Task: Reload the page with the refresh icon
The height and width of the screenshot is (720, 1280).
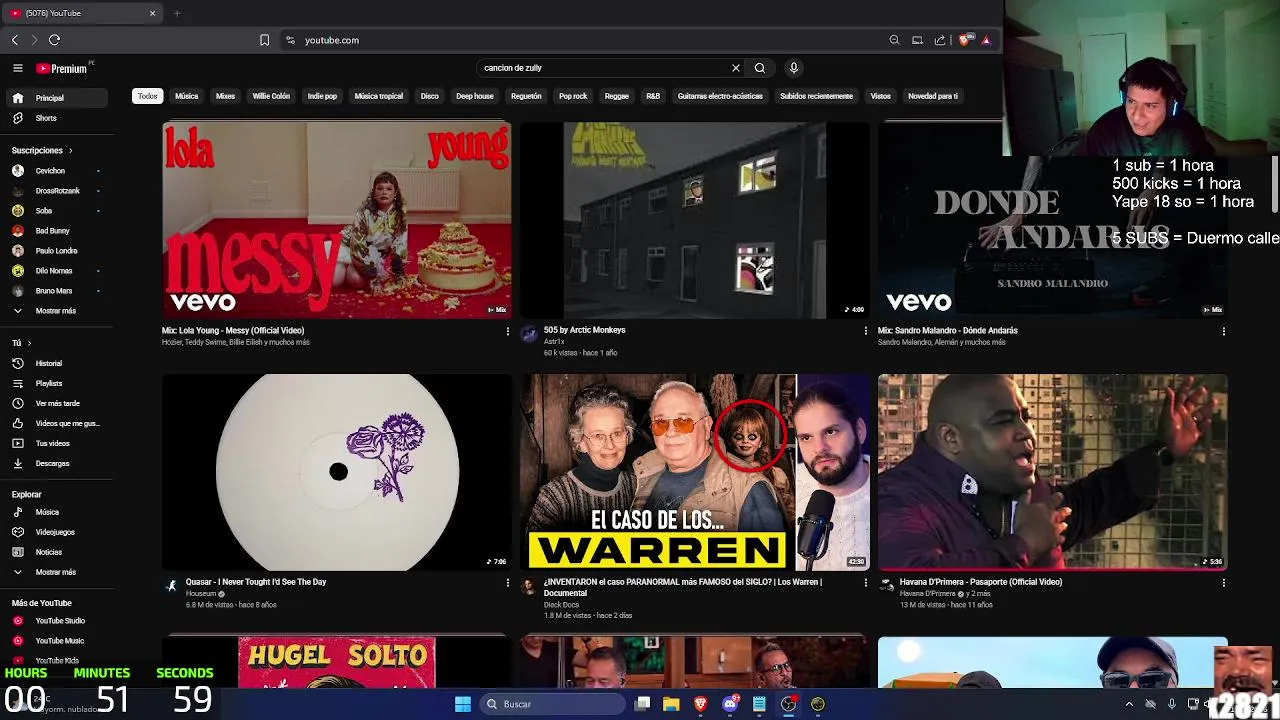Action: (54, 40)
